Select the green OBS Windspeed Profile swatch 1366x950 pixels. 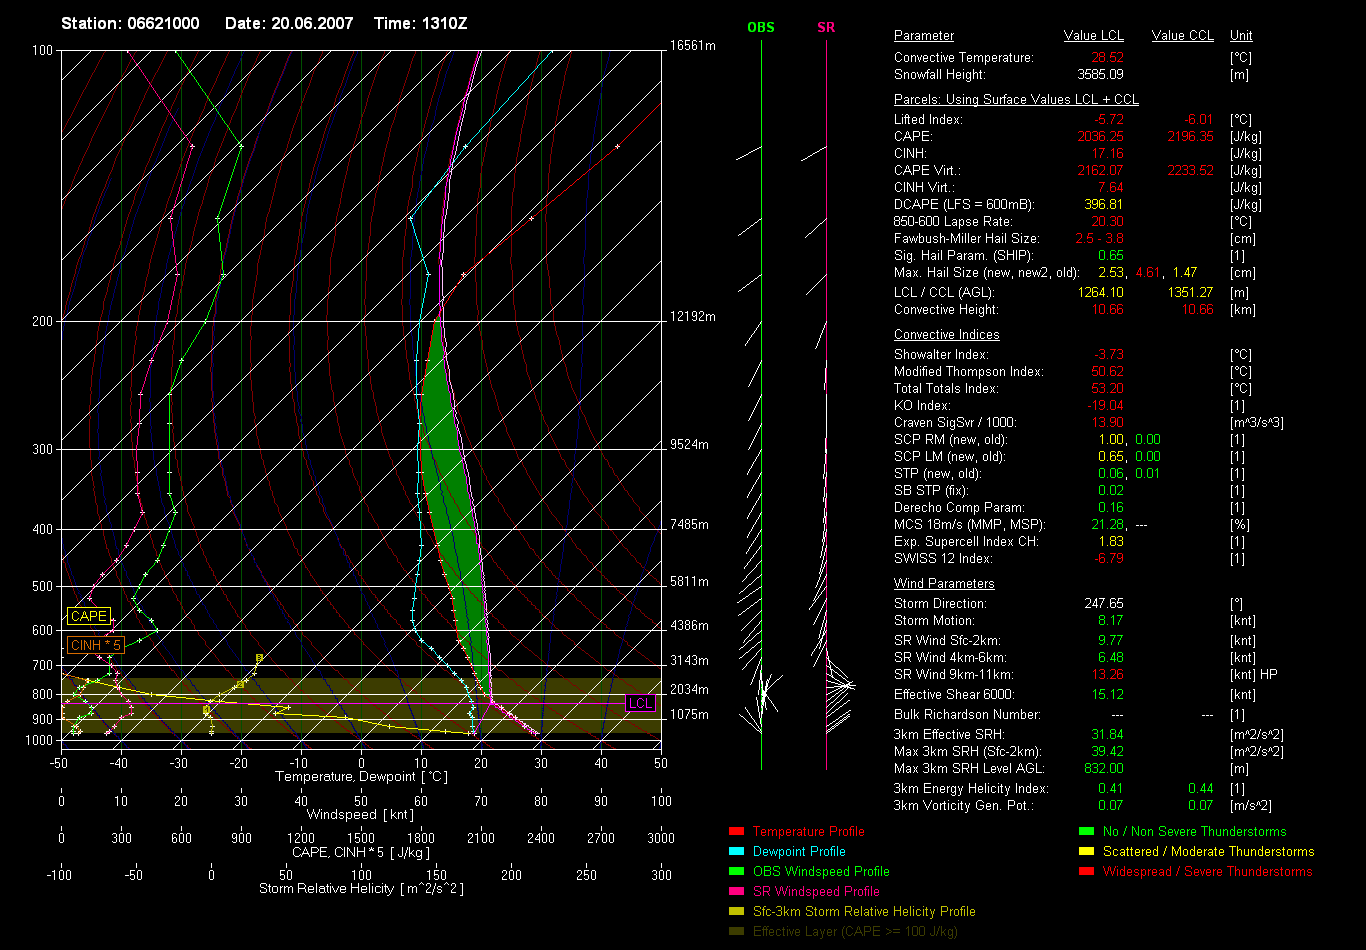pyautogui.click(x=736, y=871)
